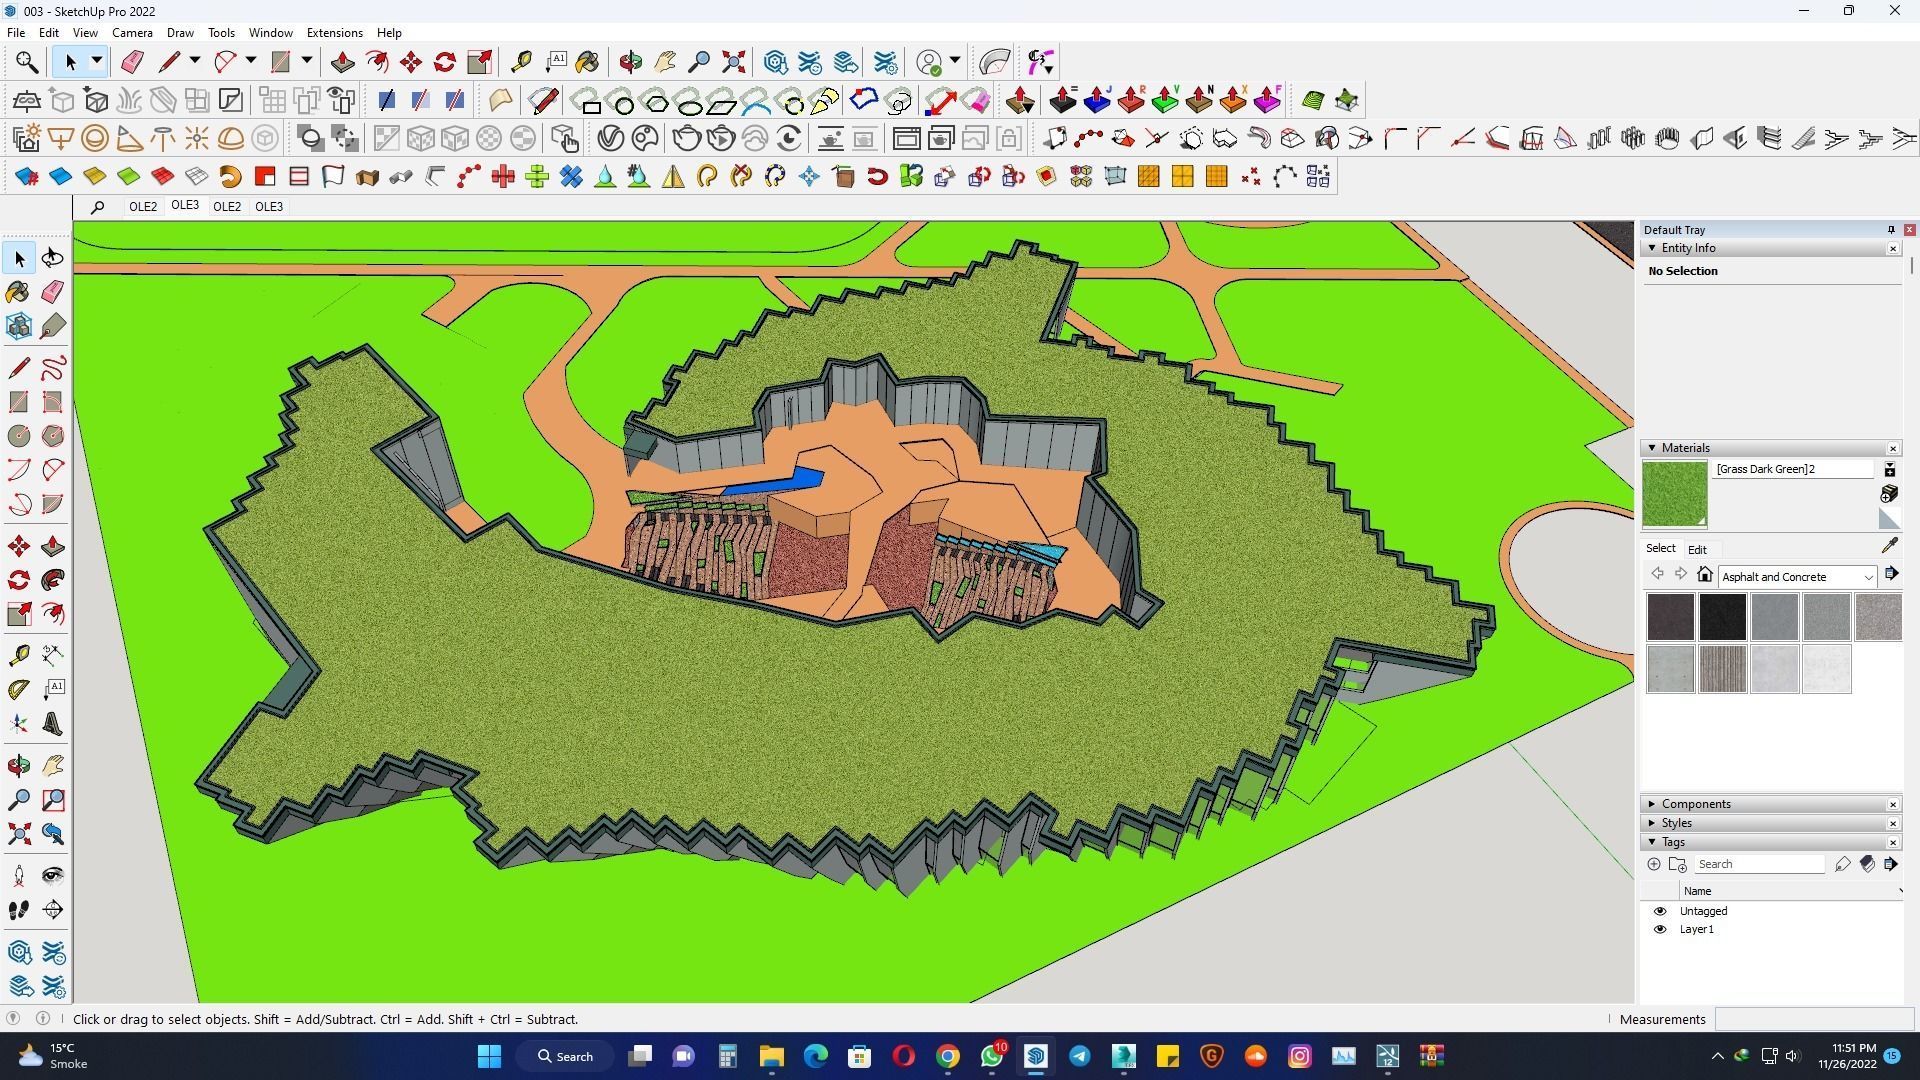This screenshot has height=1080, width=1920.
Task: Click the Zoom Extents icon
Action: 733,62
